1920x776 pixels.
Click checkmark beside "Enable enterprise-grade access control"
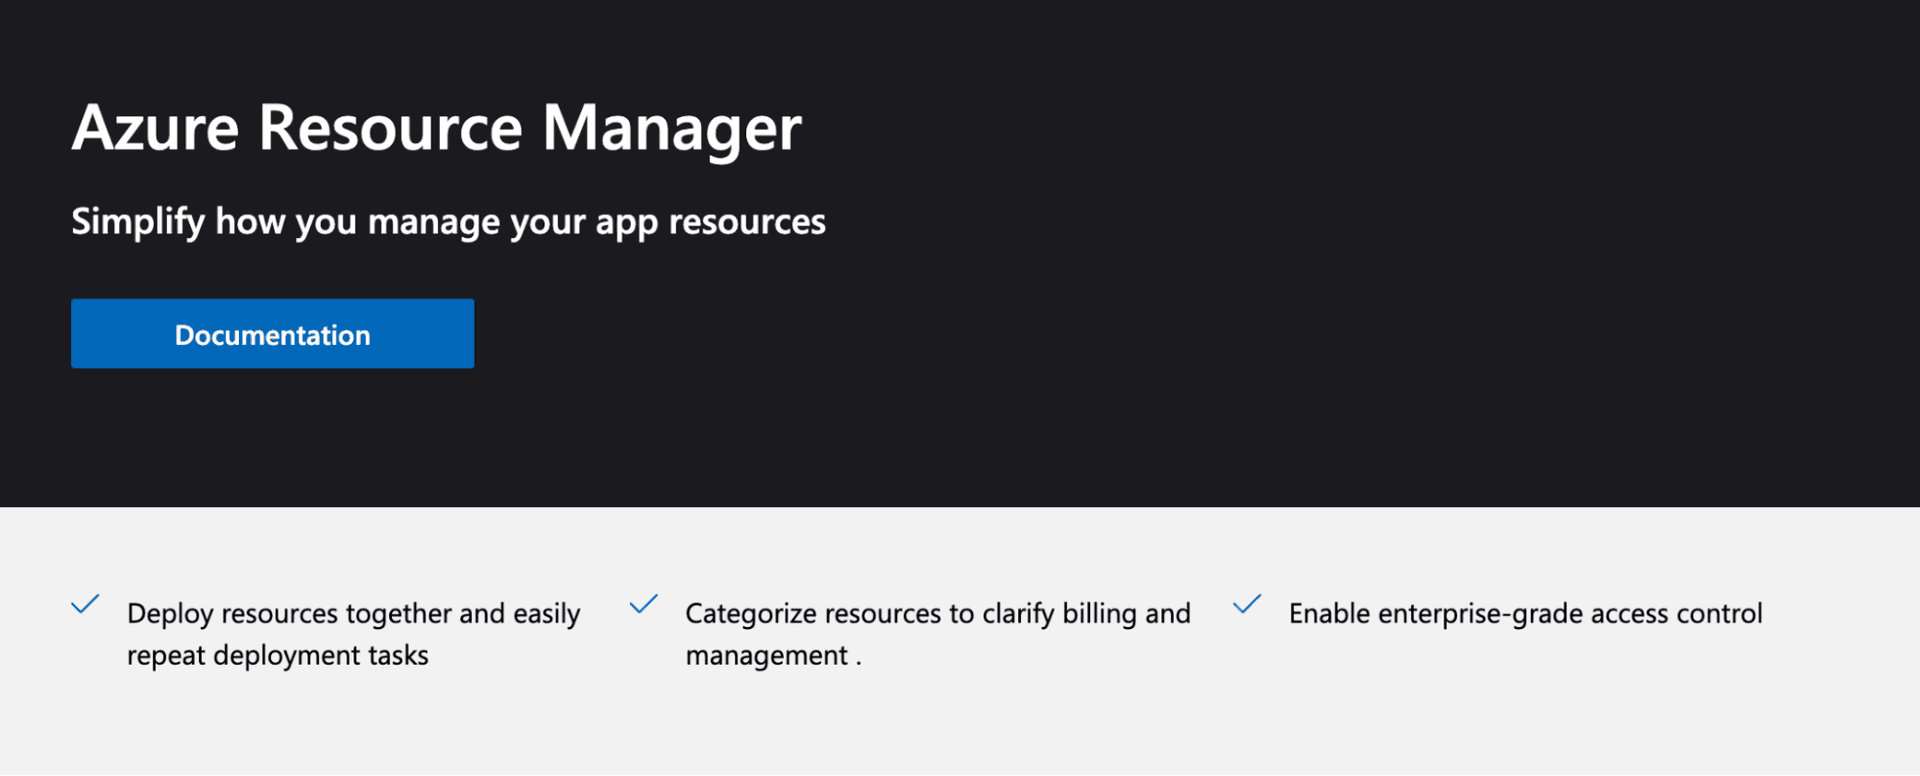tap(1247, 604)
